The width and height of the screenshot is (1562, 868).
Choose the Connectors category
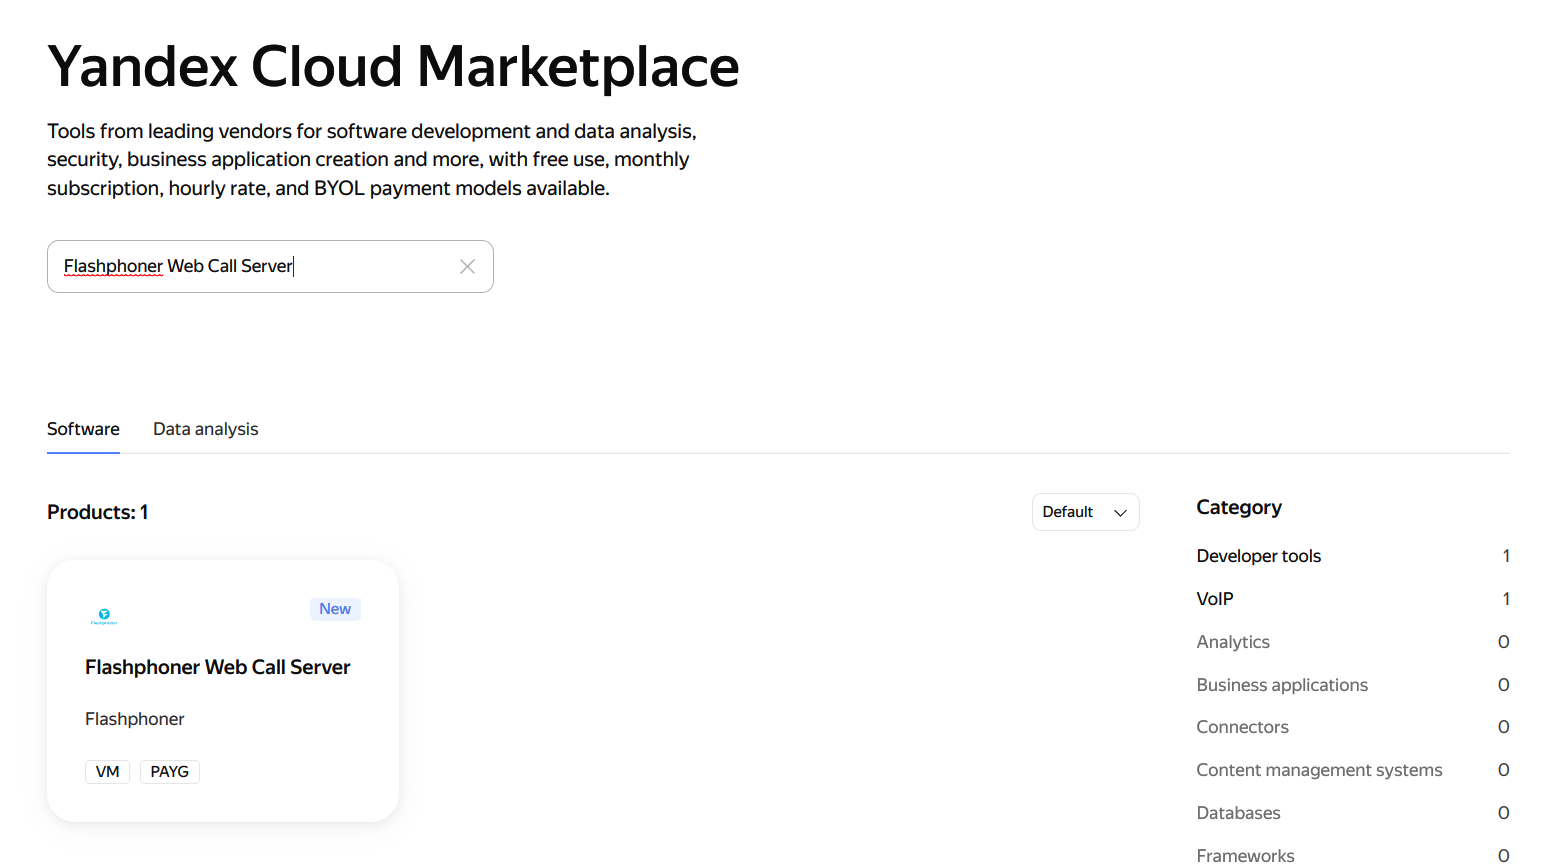pos(1242,727)
